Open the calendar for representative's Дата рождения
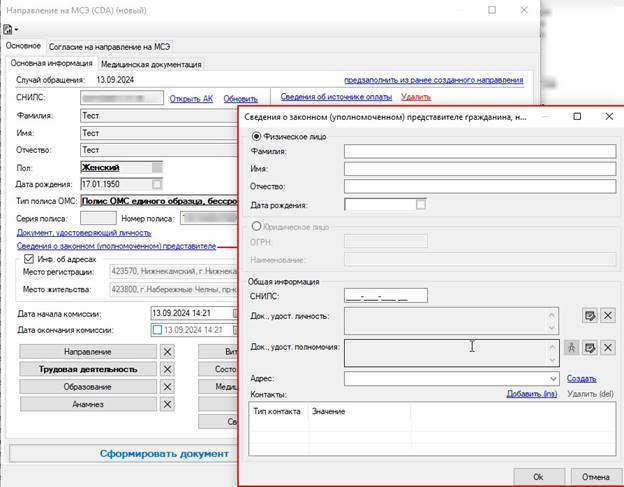Screen dimensions: 624x487 point(421,205)
